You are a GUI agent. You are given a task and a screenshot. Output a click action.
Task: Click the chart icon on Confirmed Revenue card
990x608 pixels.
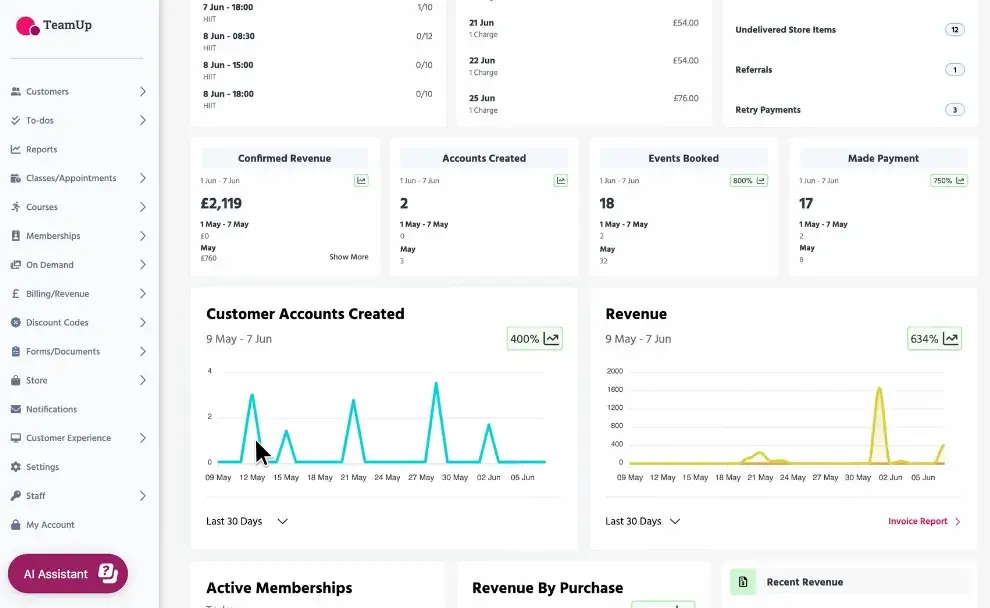click(x=362, y=180)
